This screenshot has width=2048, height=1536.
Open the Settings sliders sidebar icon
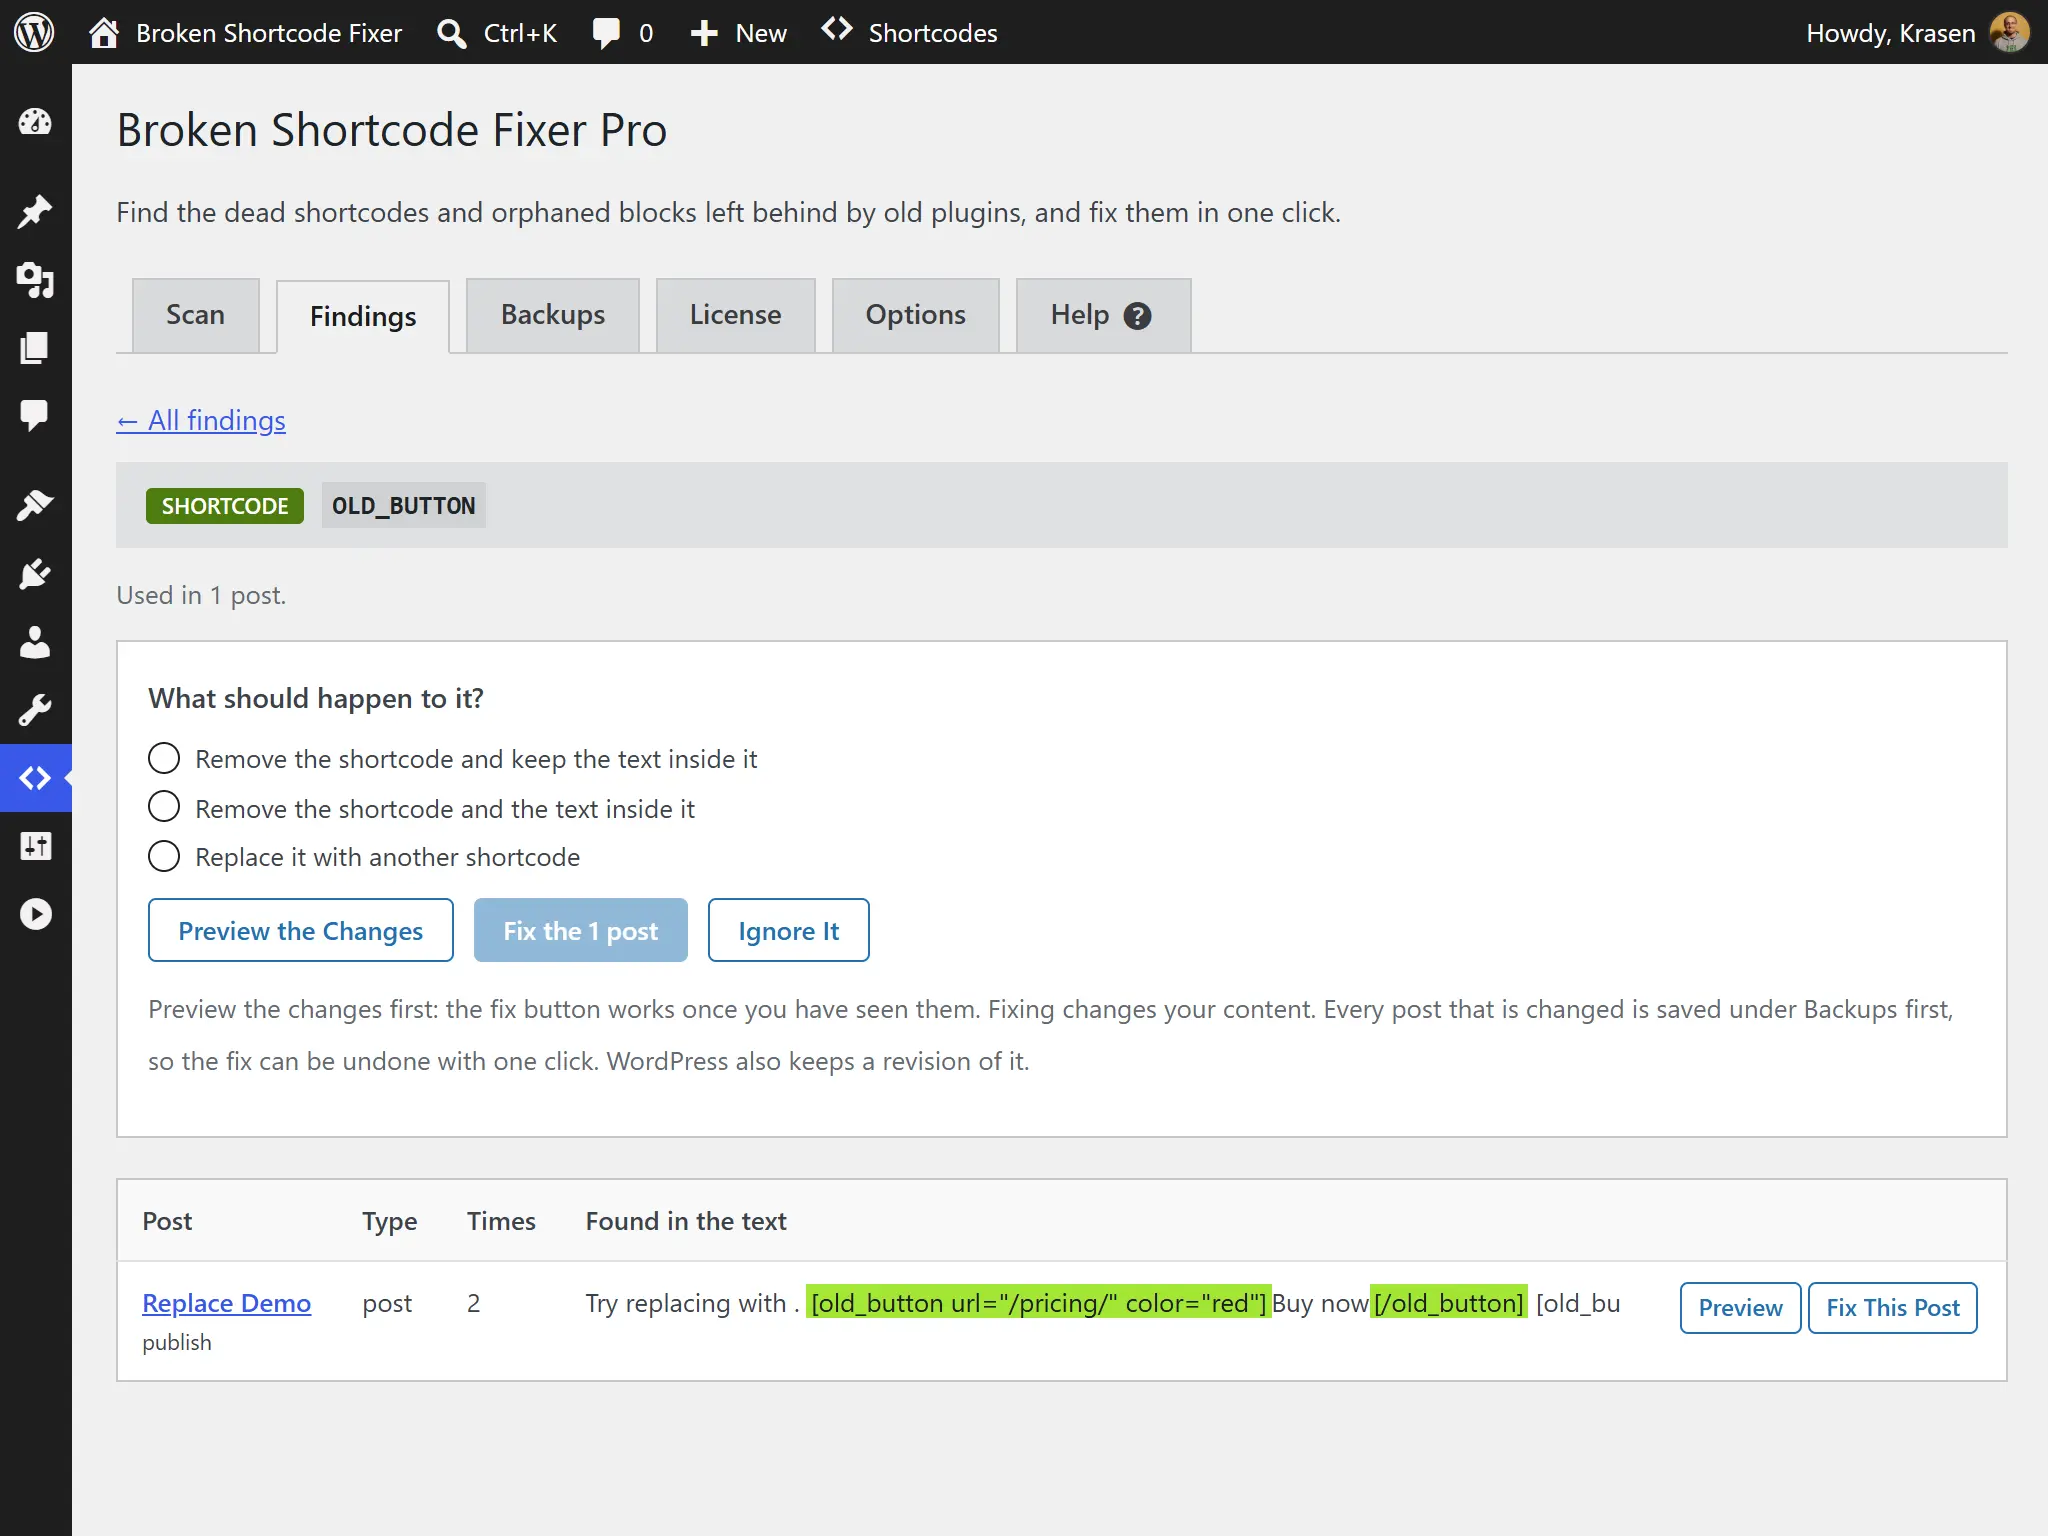click(x=35, y=846)
